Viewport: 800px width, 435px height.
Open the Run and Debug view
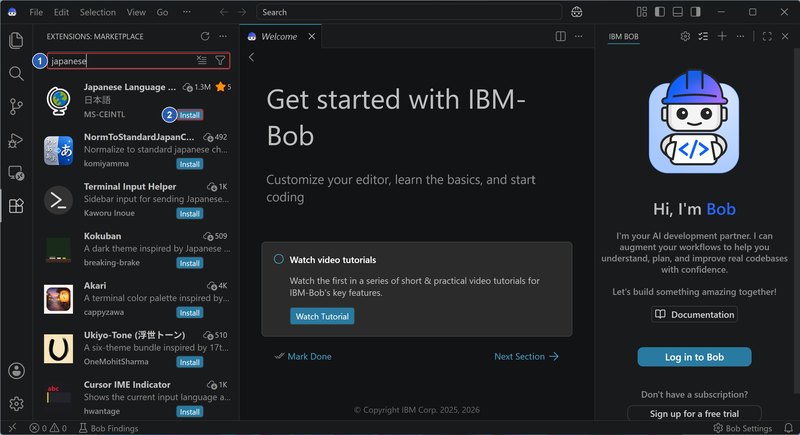pos(16,140)
